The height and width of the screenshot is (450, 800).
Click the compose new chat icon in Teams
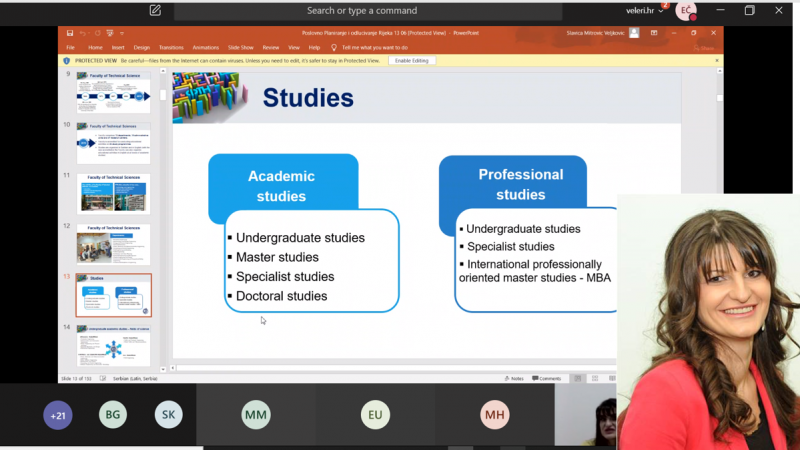[155, 10]
